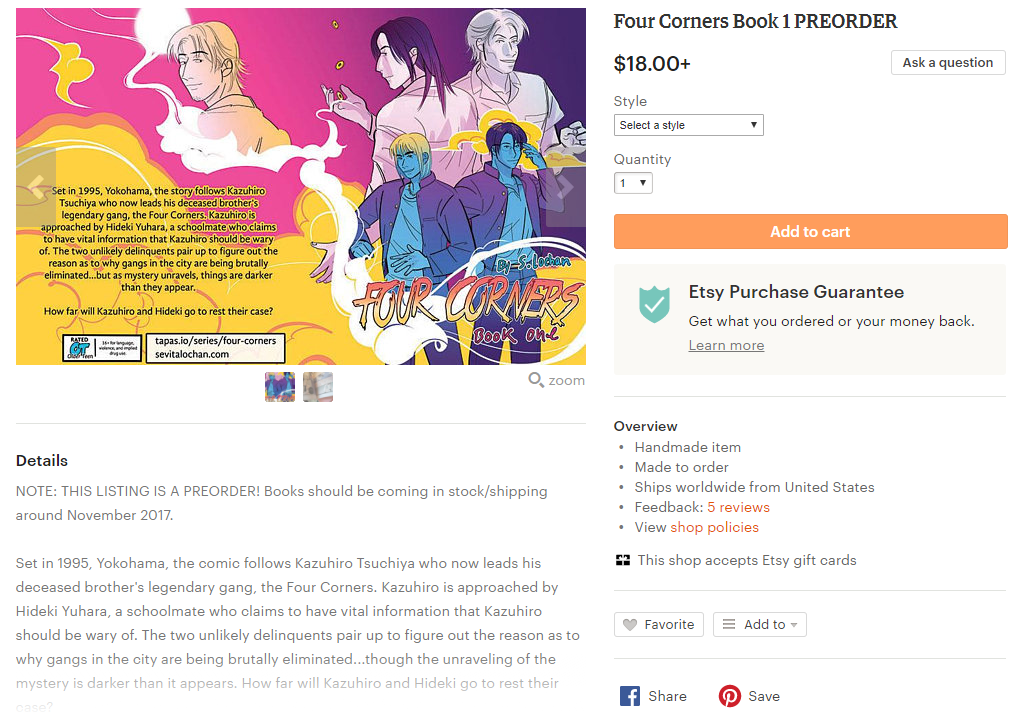Open the Select a style dropdown

point(688,125)
